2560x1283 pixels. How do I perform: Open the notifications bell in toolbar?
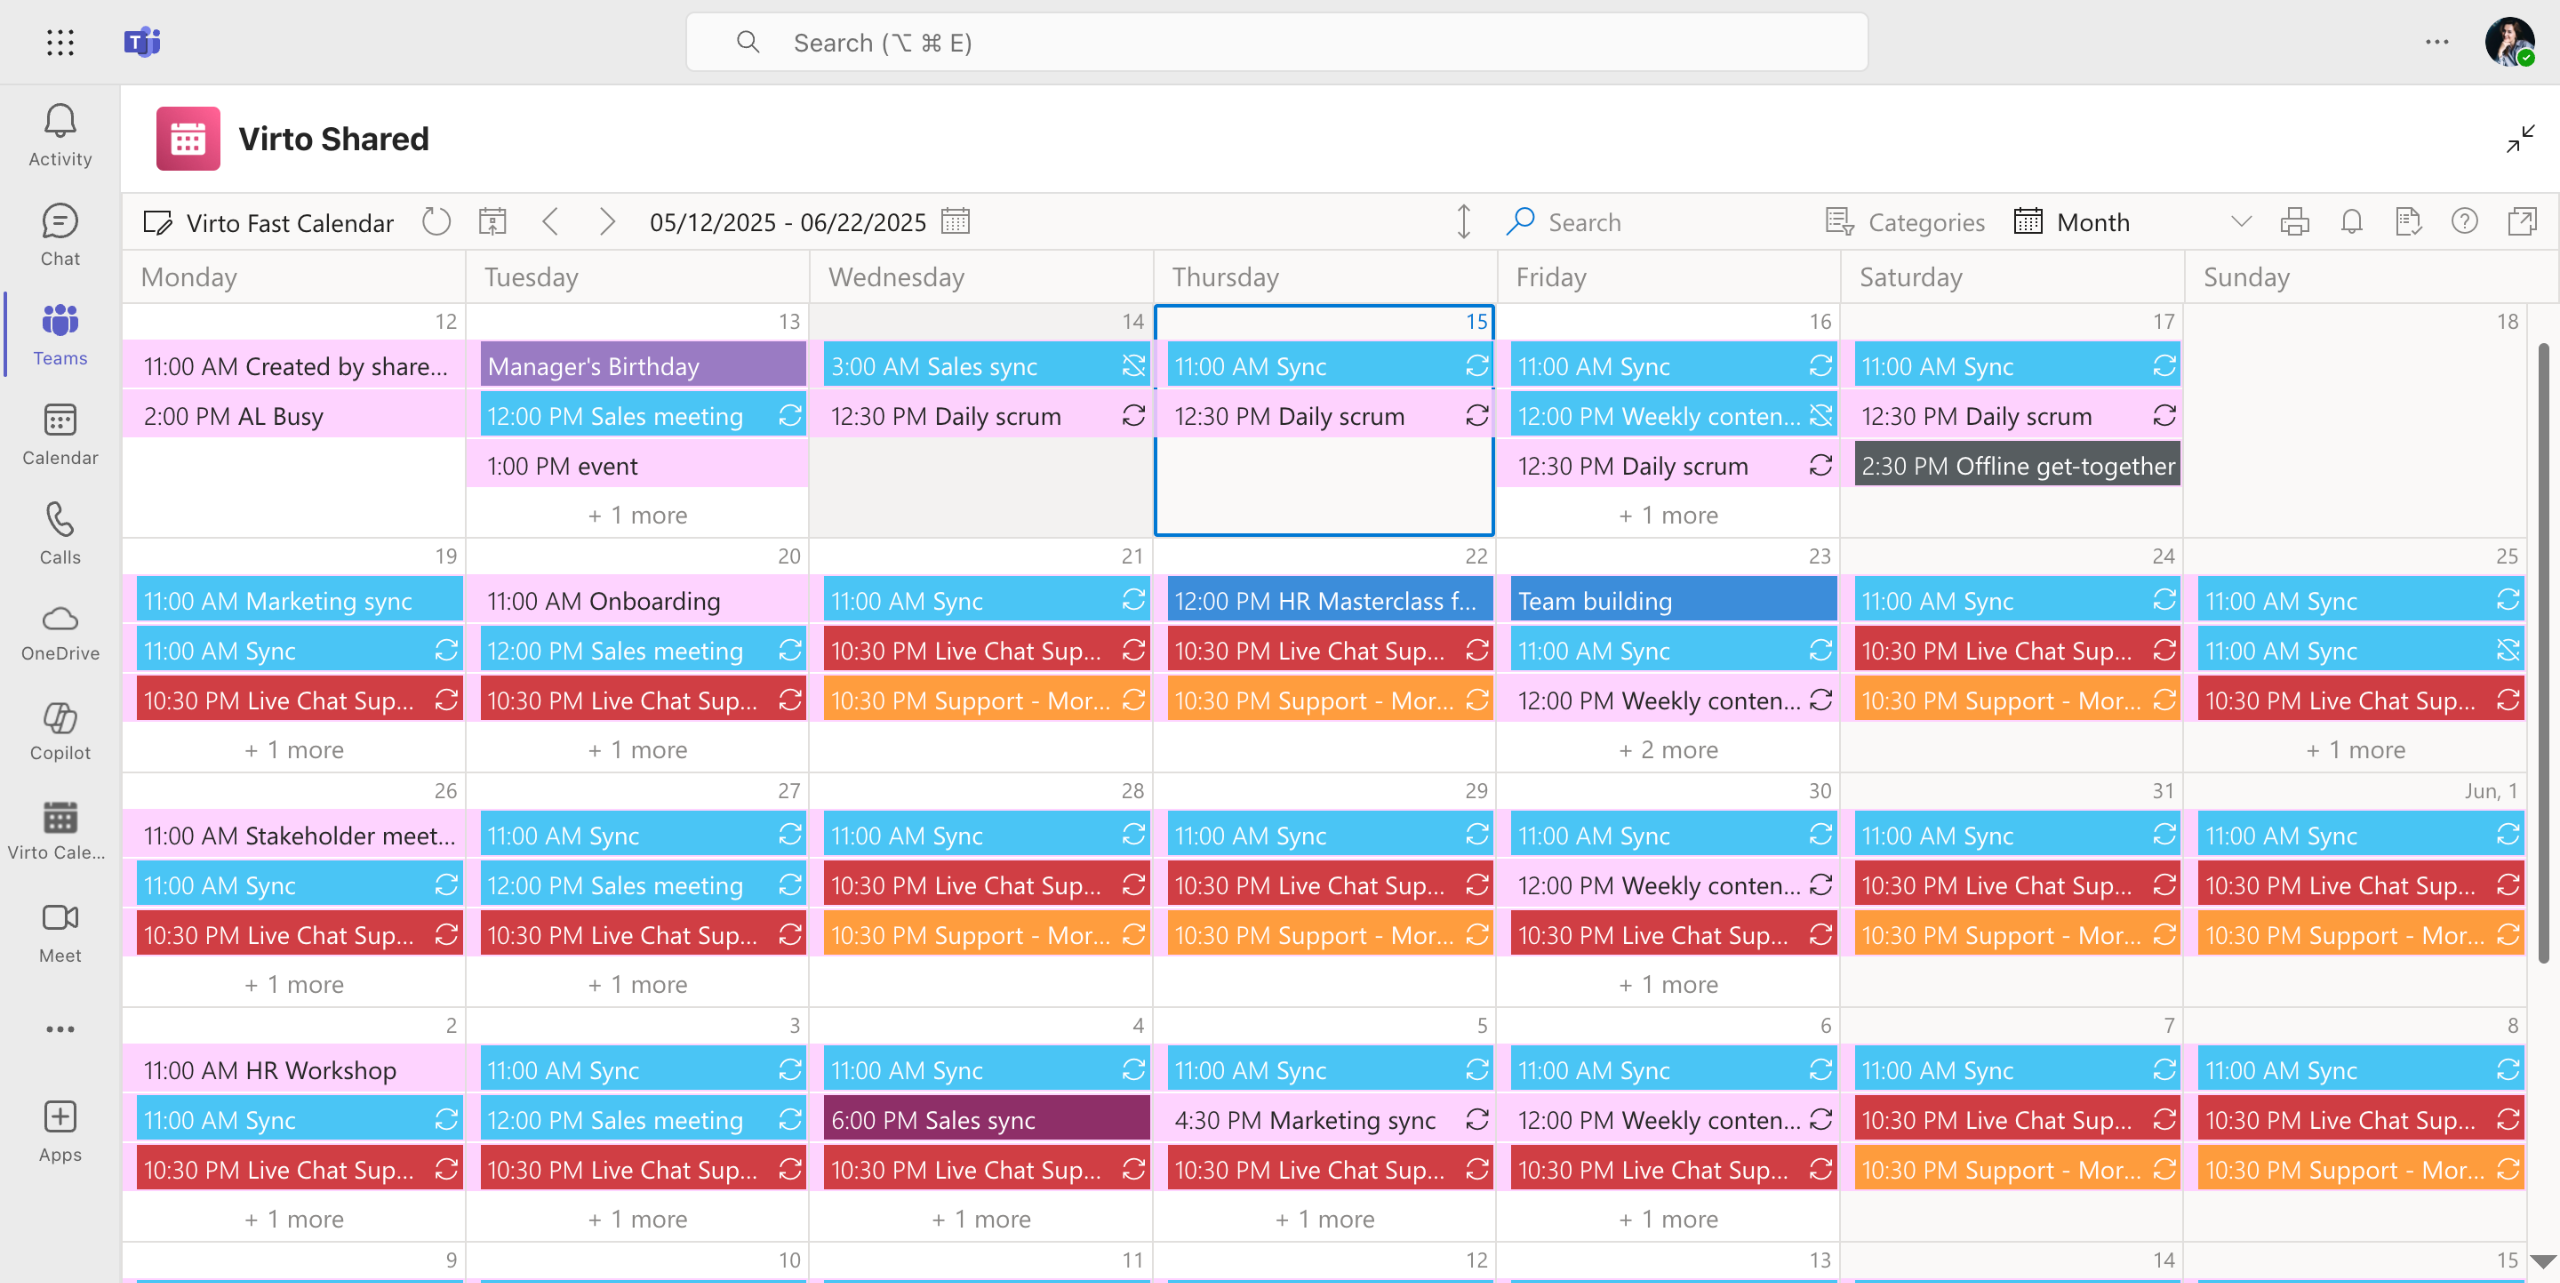pyautogui.click(x=2351, y=221)
